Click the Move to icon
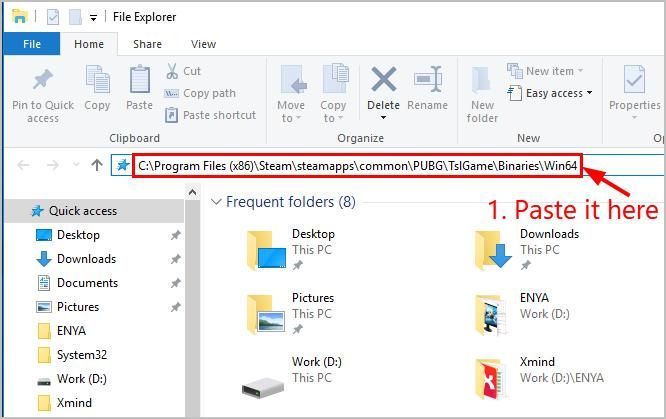This screenshot has height=419, width=666. pyautogui.click(x=293, y=79)
